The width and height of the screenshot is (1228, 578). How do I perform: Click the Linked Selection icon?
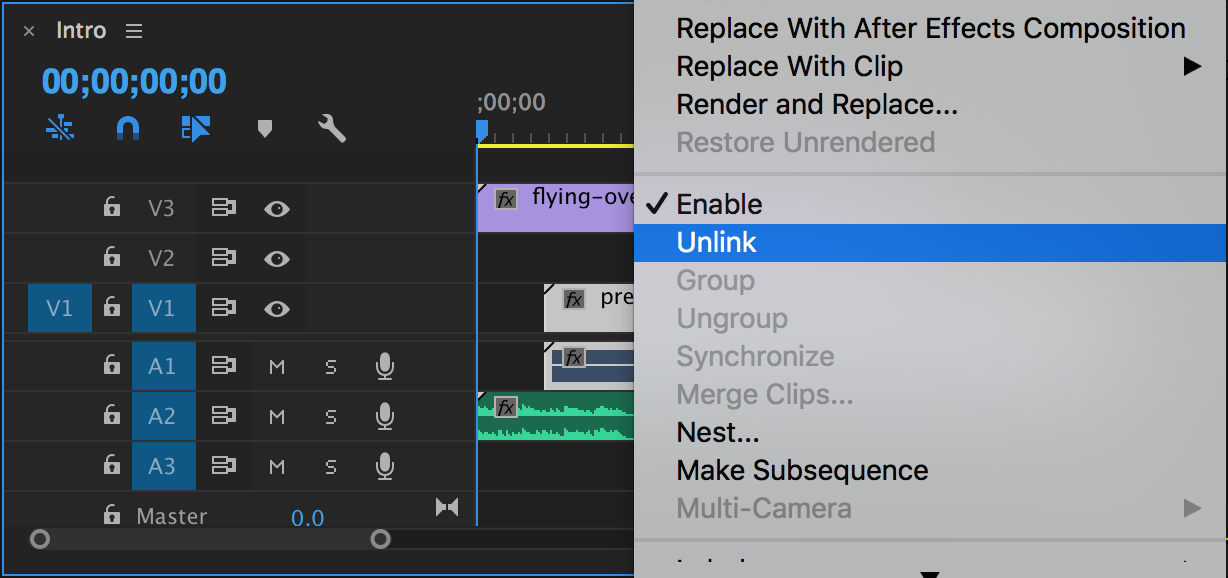[196, 128]
